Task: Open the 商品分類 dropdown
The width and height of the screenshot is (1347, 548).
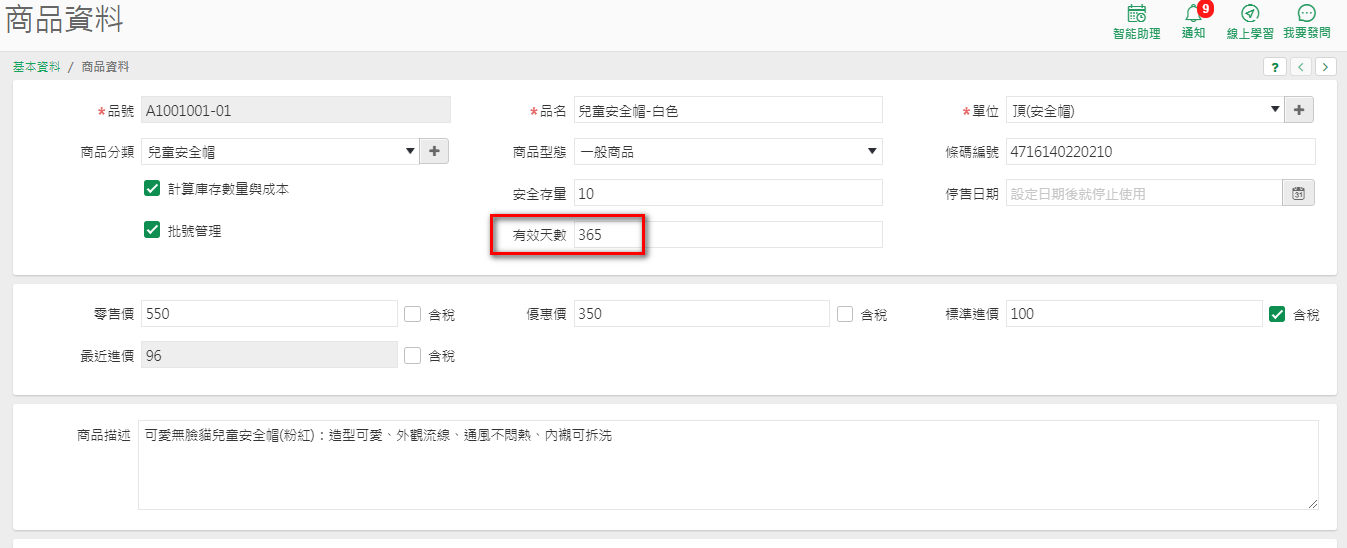Action: click(280, 152)
